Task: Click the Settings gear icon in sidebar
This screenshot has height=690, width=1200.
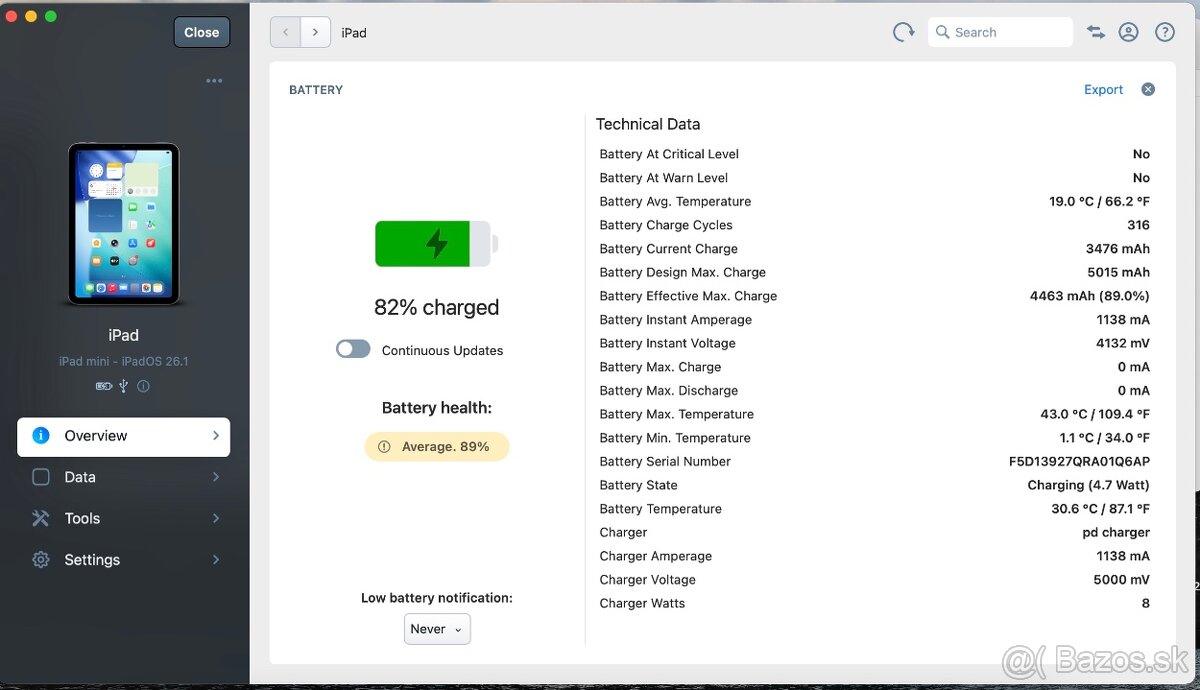Action: tap(41, 560)
